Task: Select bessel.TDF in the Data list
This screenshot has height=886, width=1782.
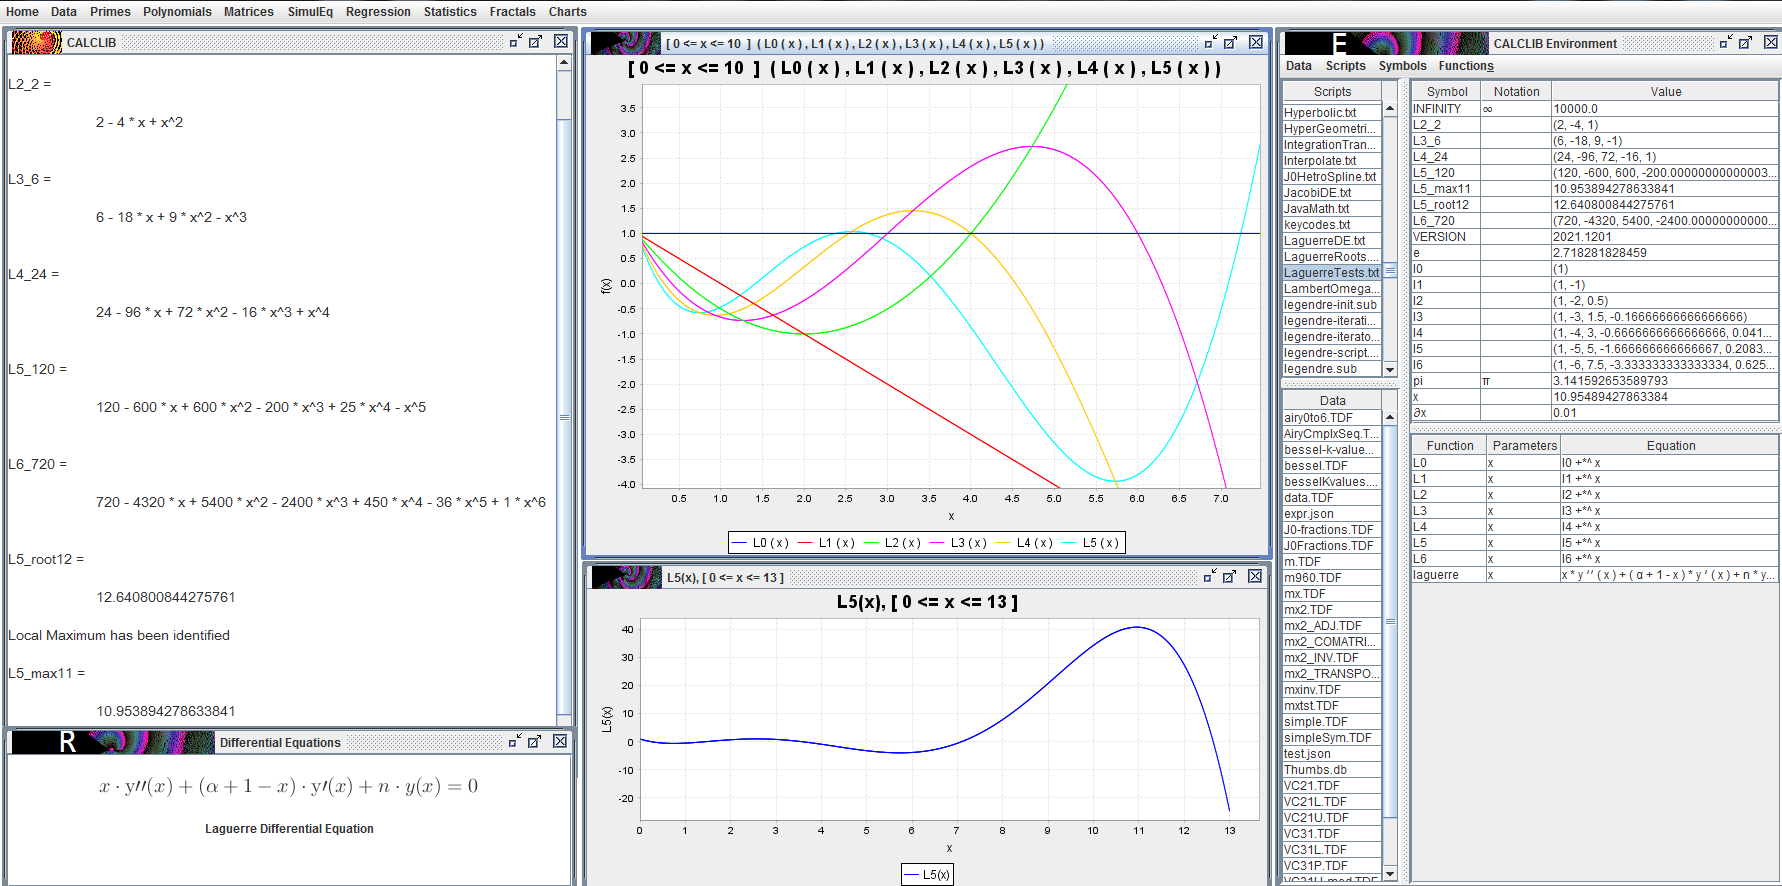Action: 1316,466
